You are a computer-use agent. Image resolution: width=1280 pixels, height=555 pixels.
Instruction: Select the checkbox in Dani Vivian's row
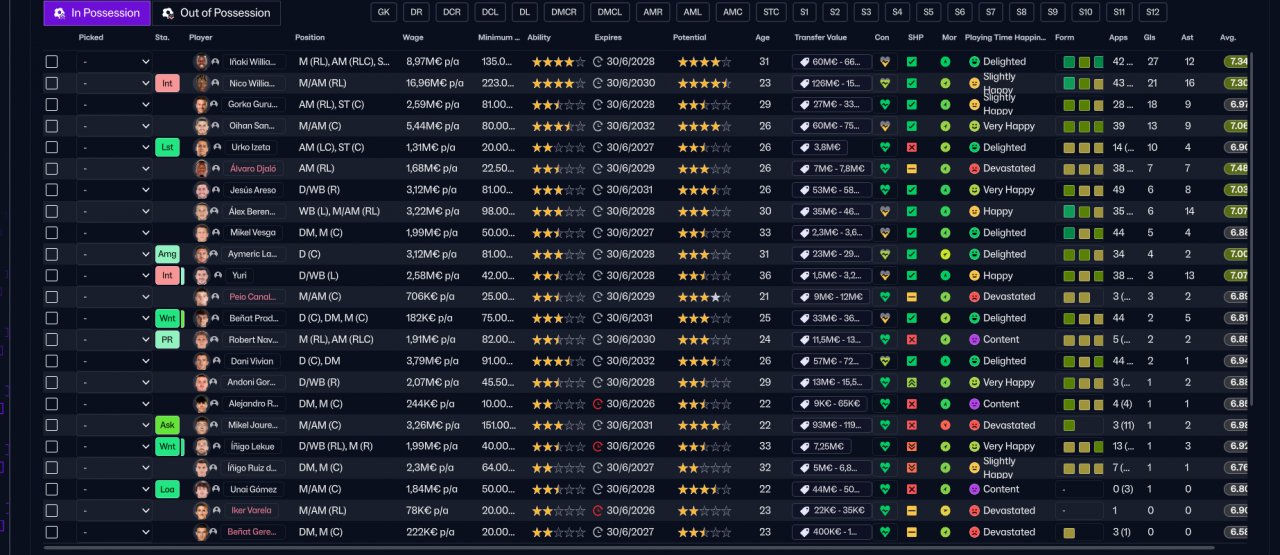tap(52, 361)
